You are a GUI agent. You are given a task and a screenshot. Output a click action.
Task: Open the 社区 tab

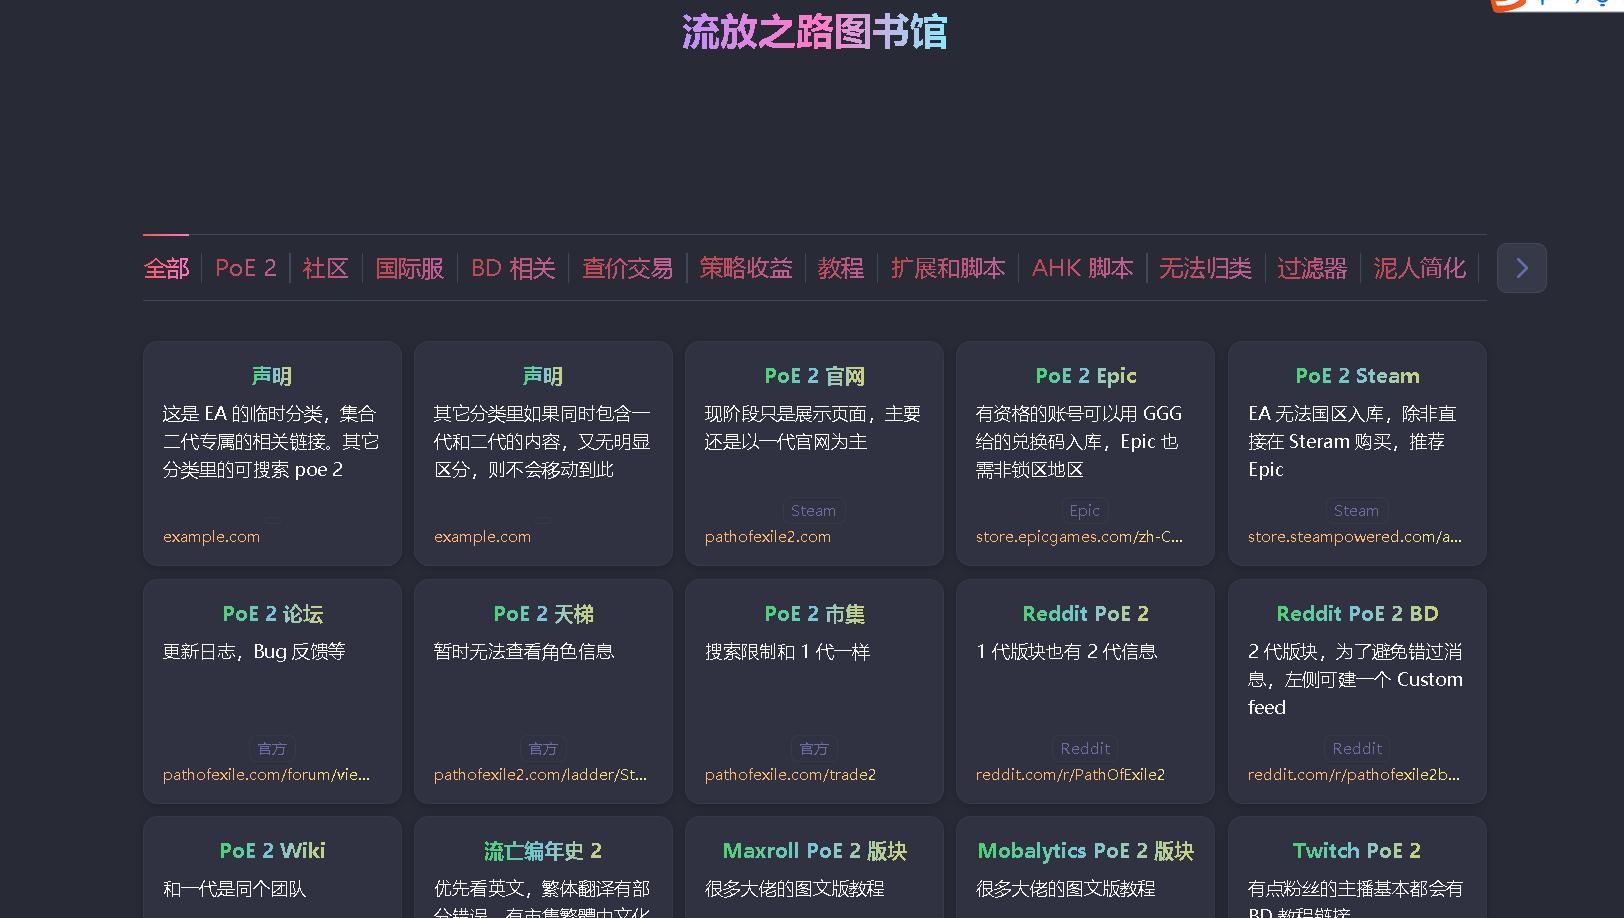326,268
